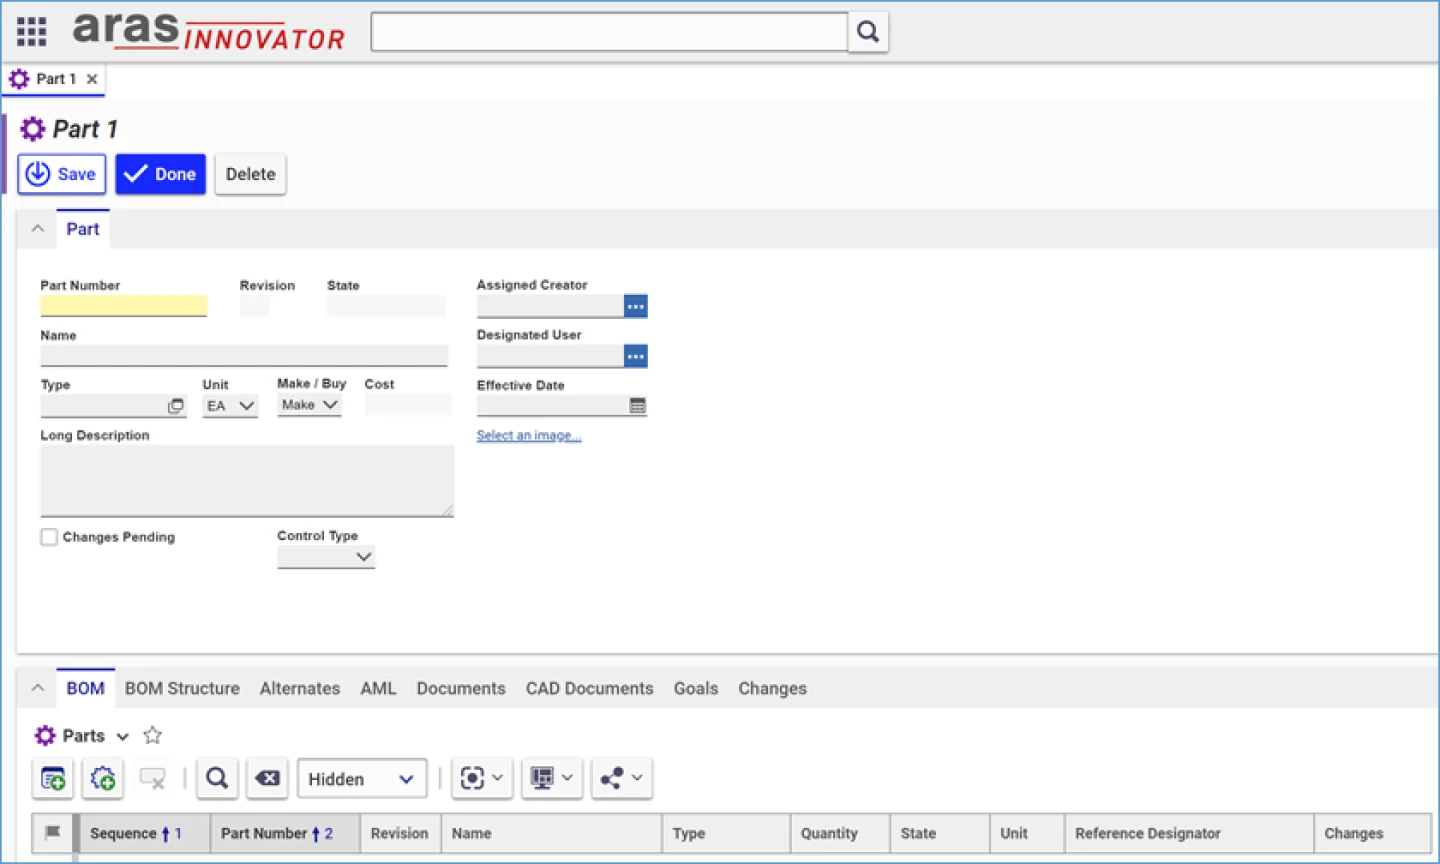Switch to the AML tab
Screen dimensions: 1440x864
click(378, 688)
